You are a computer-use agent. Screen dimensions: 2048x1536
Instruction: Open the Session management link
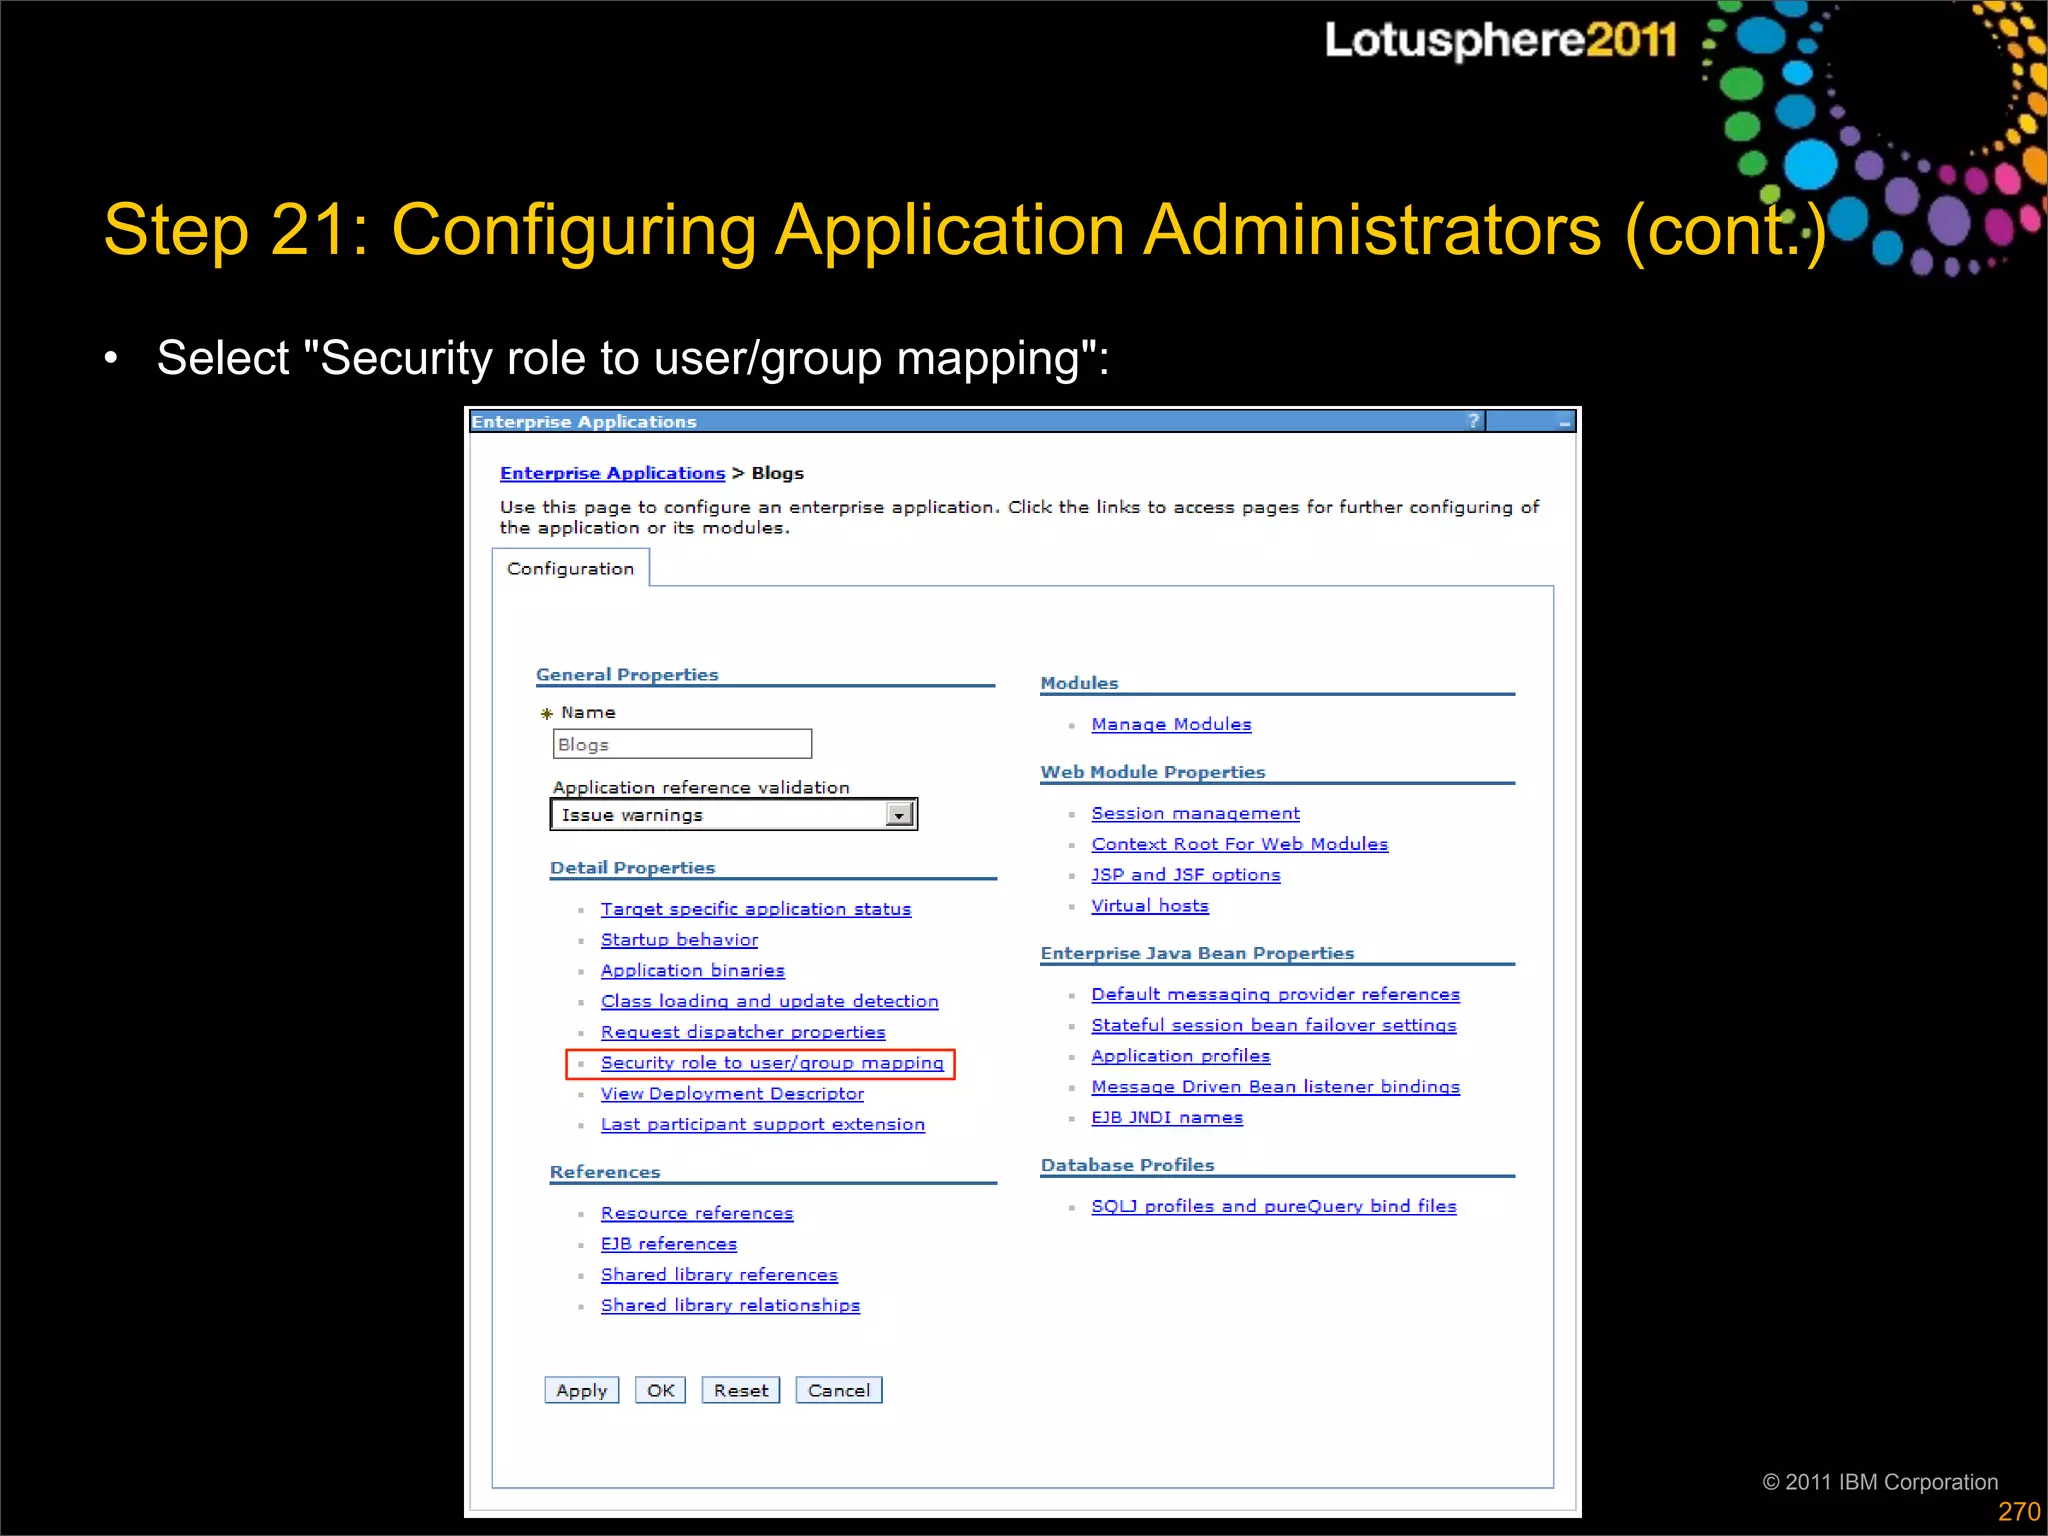click(x=1195, y=813)
